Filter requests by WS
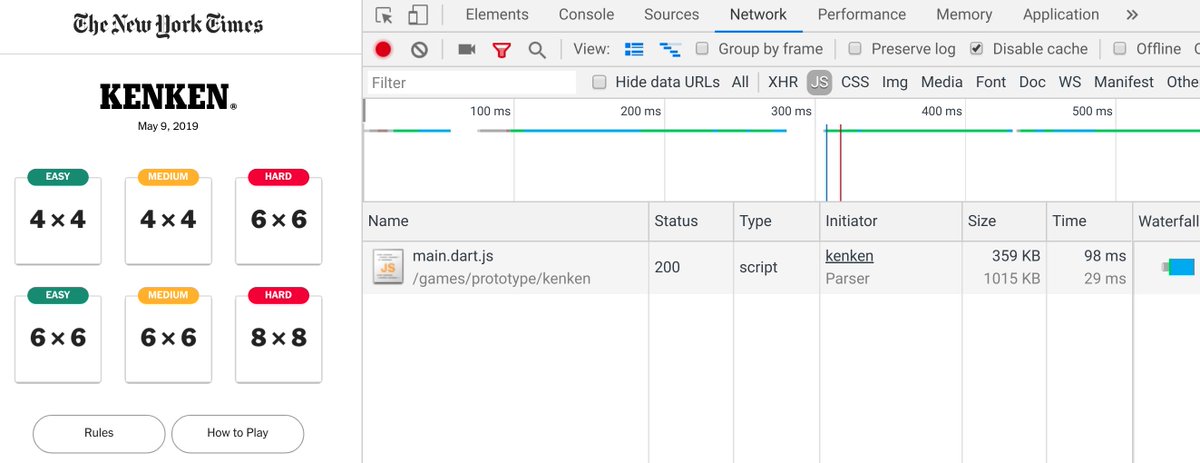The width and height of the screenshot is (1200, 463). pyautogui.click(x=1070, y=82)
